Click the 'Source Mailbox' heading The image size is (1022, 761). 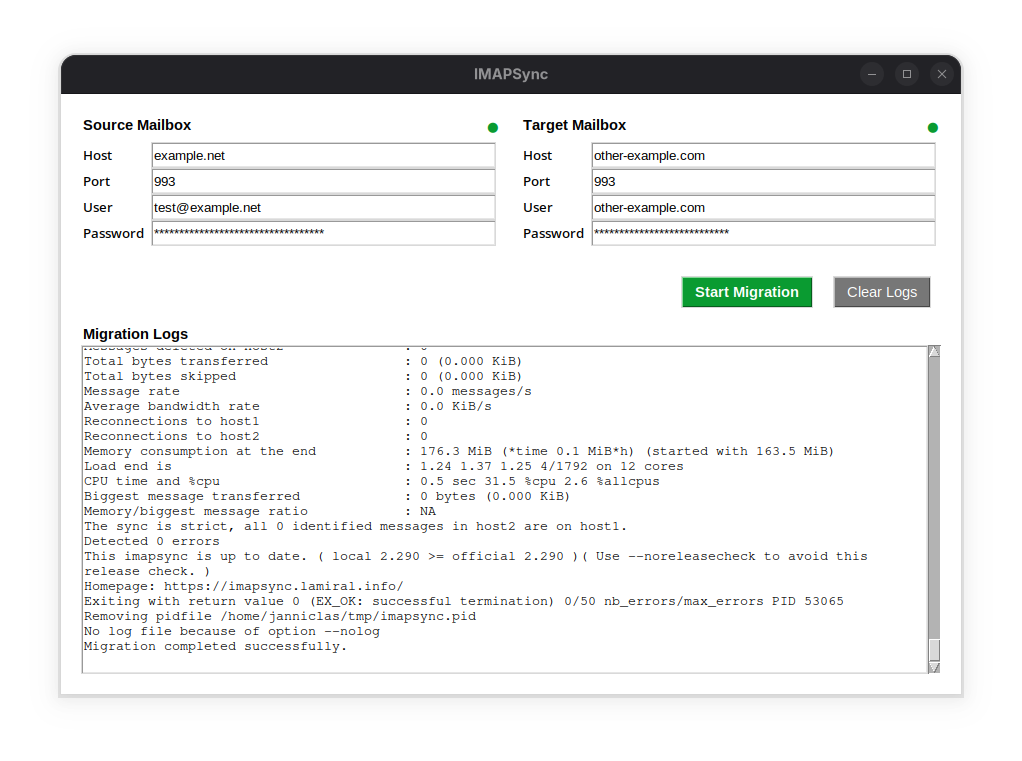tap(137, 125)
